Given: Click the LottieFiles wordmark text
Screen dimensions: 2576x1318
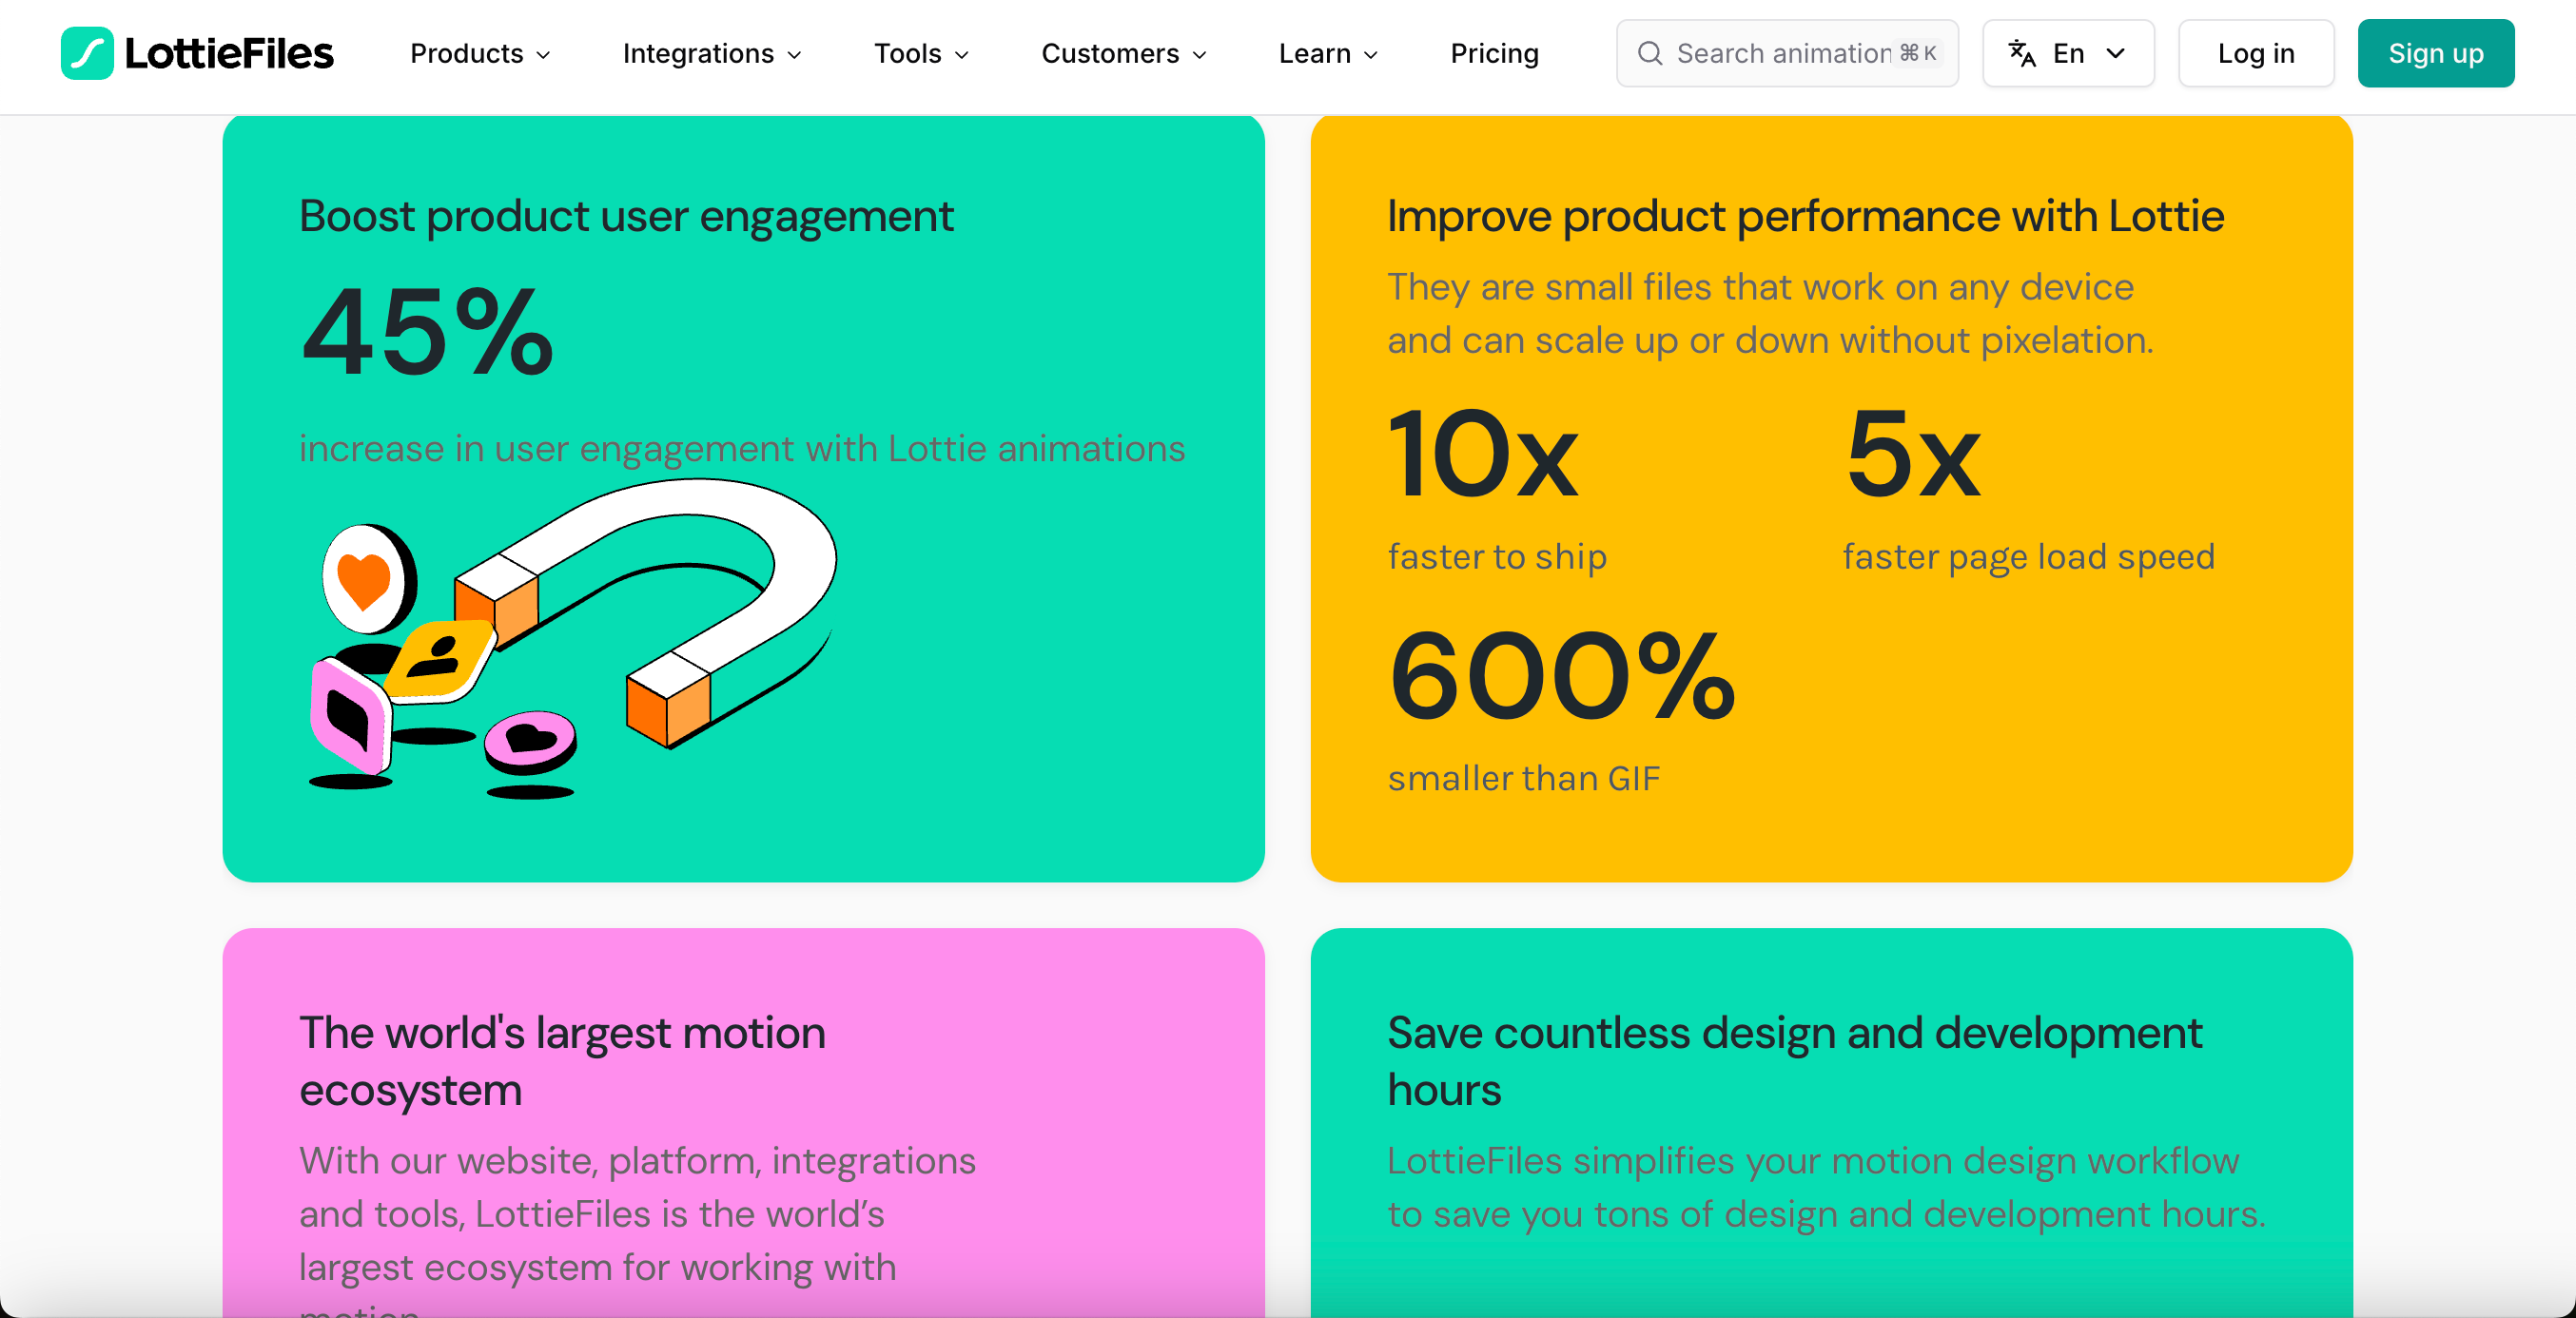Looking at the screenshot, I should (x=229, y=53).
